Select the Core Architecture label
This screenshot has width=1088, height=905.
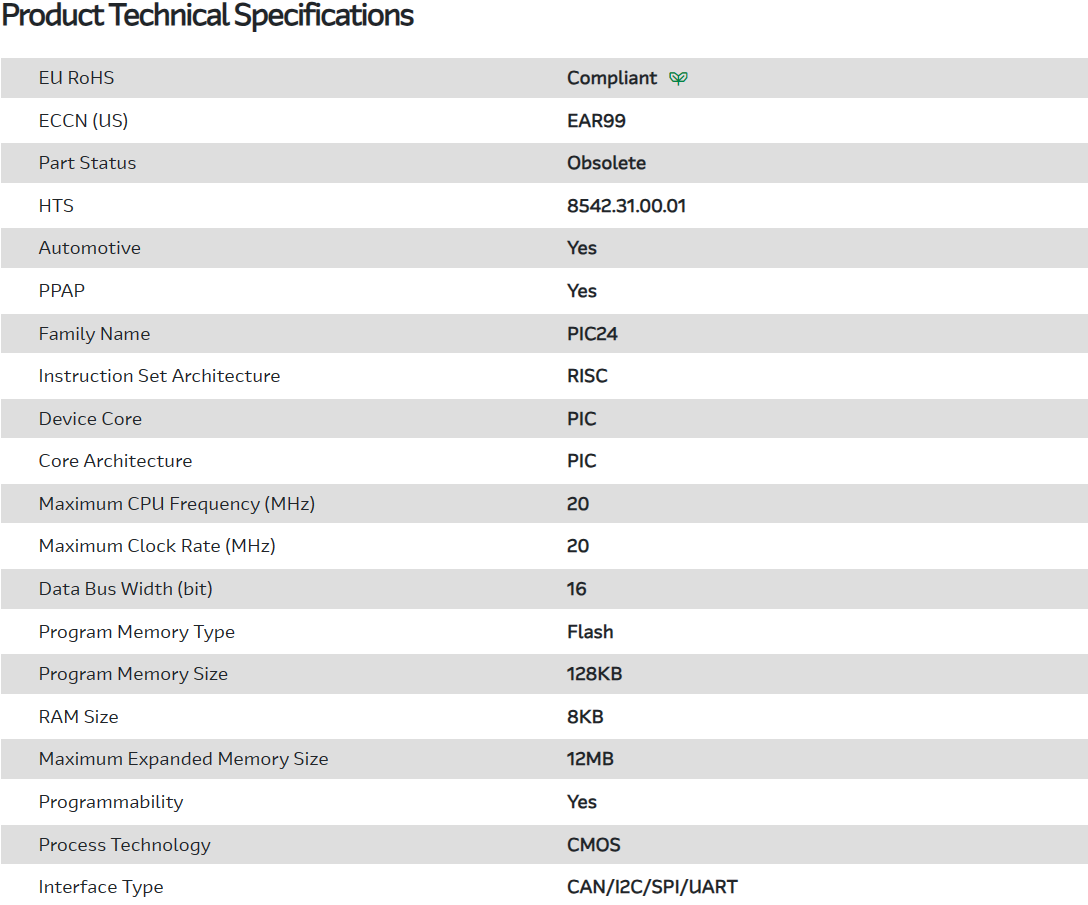point(115,461)
